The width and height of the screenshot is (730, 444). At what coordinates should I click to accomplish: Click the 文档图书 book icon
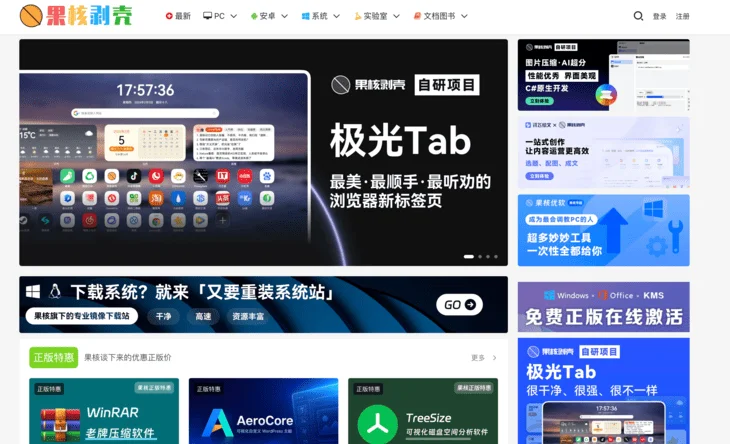pyautogui.click(x=417, y=16)
